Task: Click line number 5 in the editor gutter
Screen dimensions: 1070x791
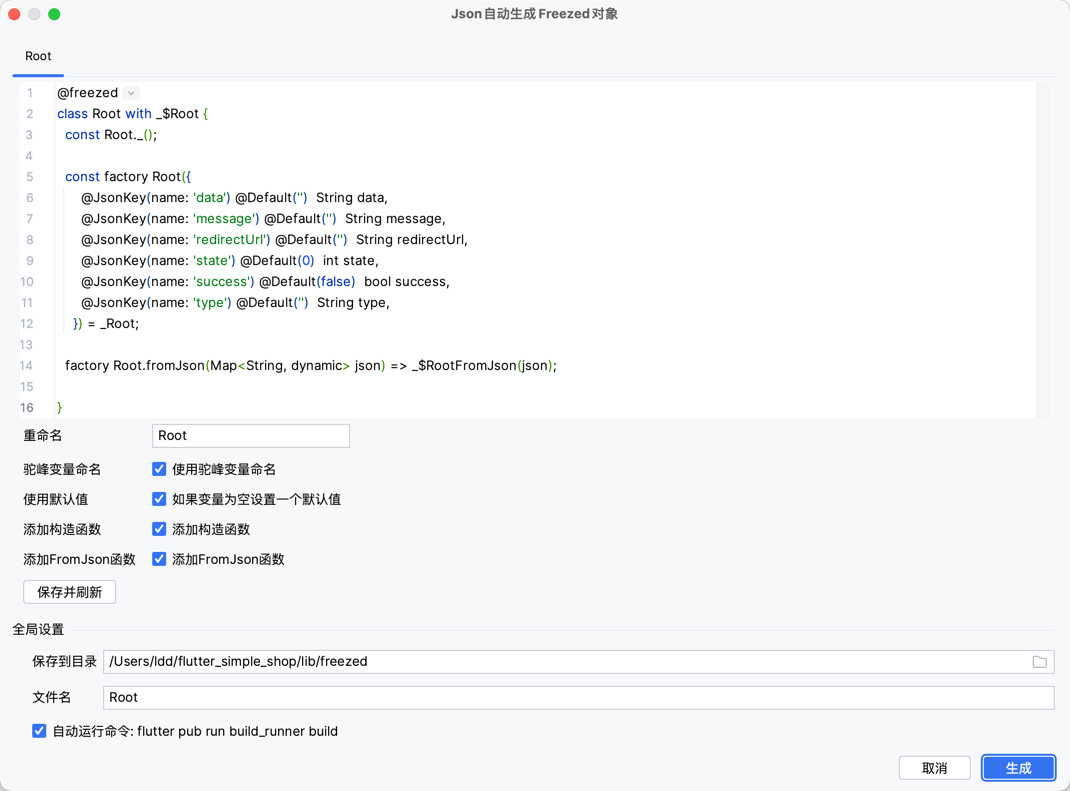Action: point(29,177)
